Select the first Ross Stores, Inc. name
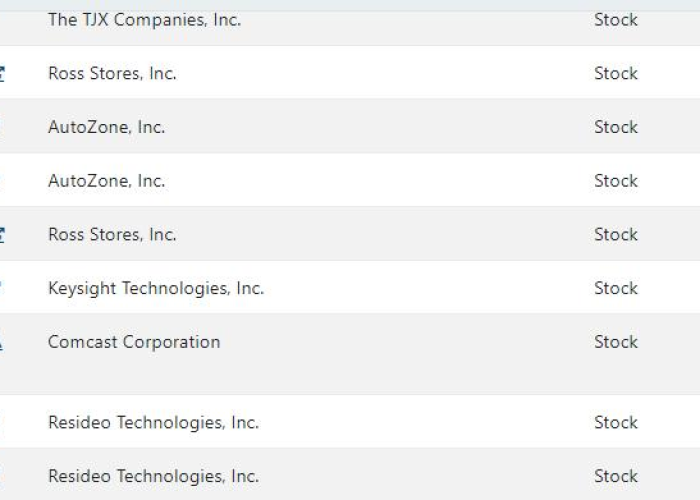 (112, 73)
